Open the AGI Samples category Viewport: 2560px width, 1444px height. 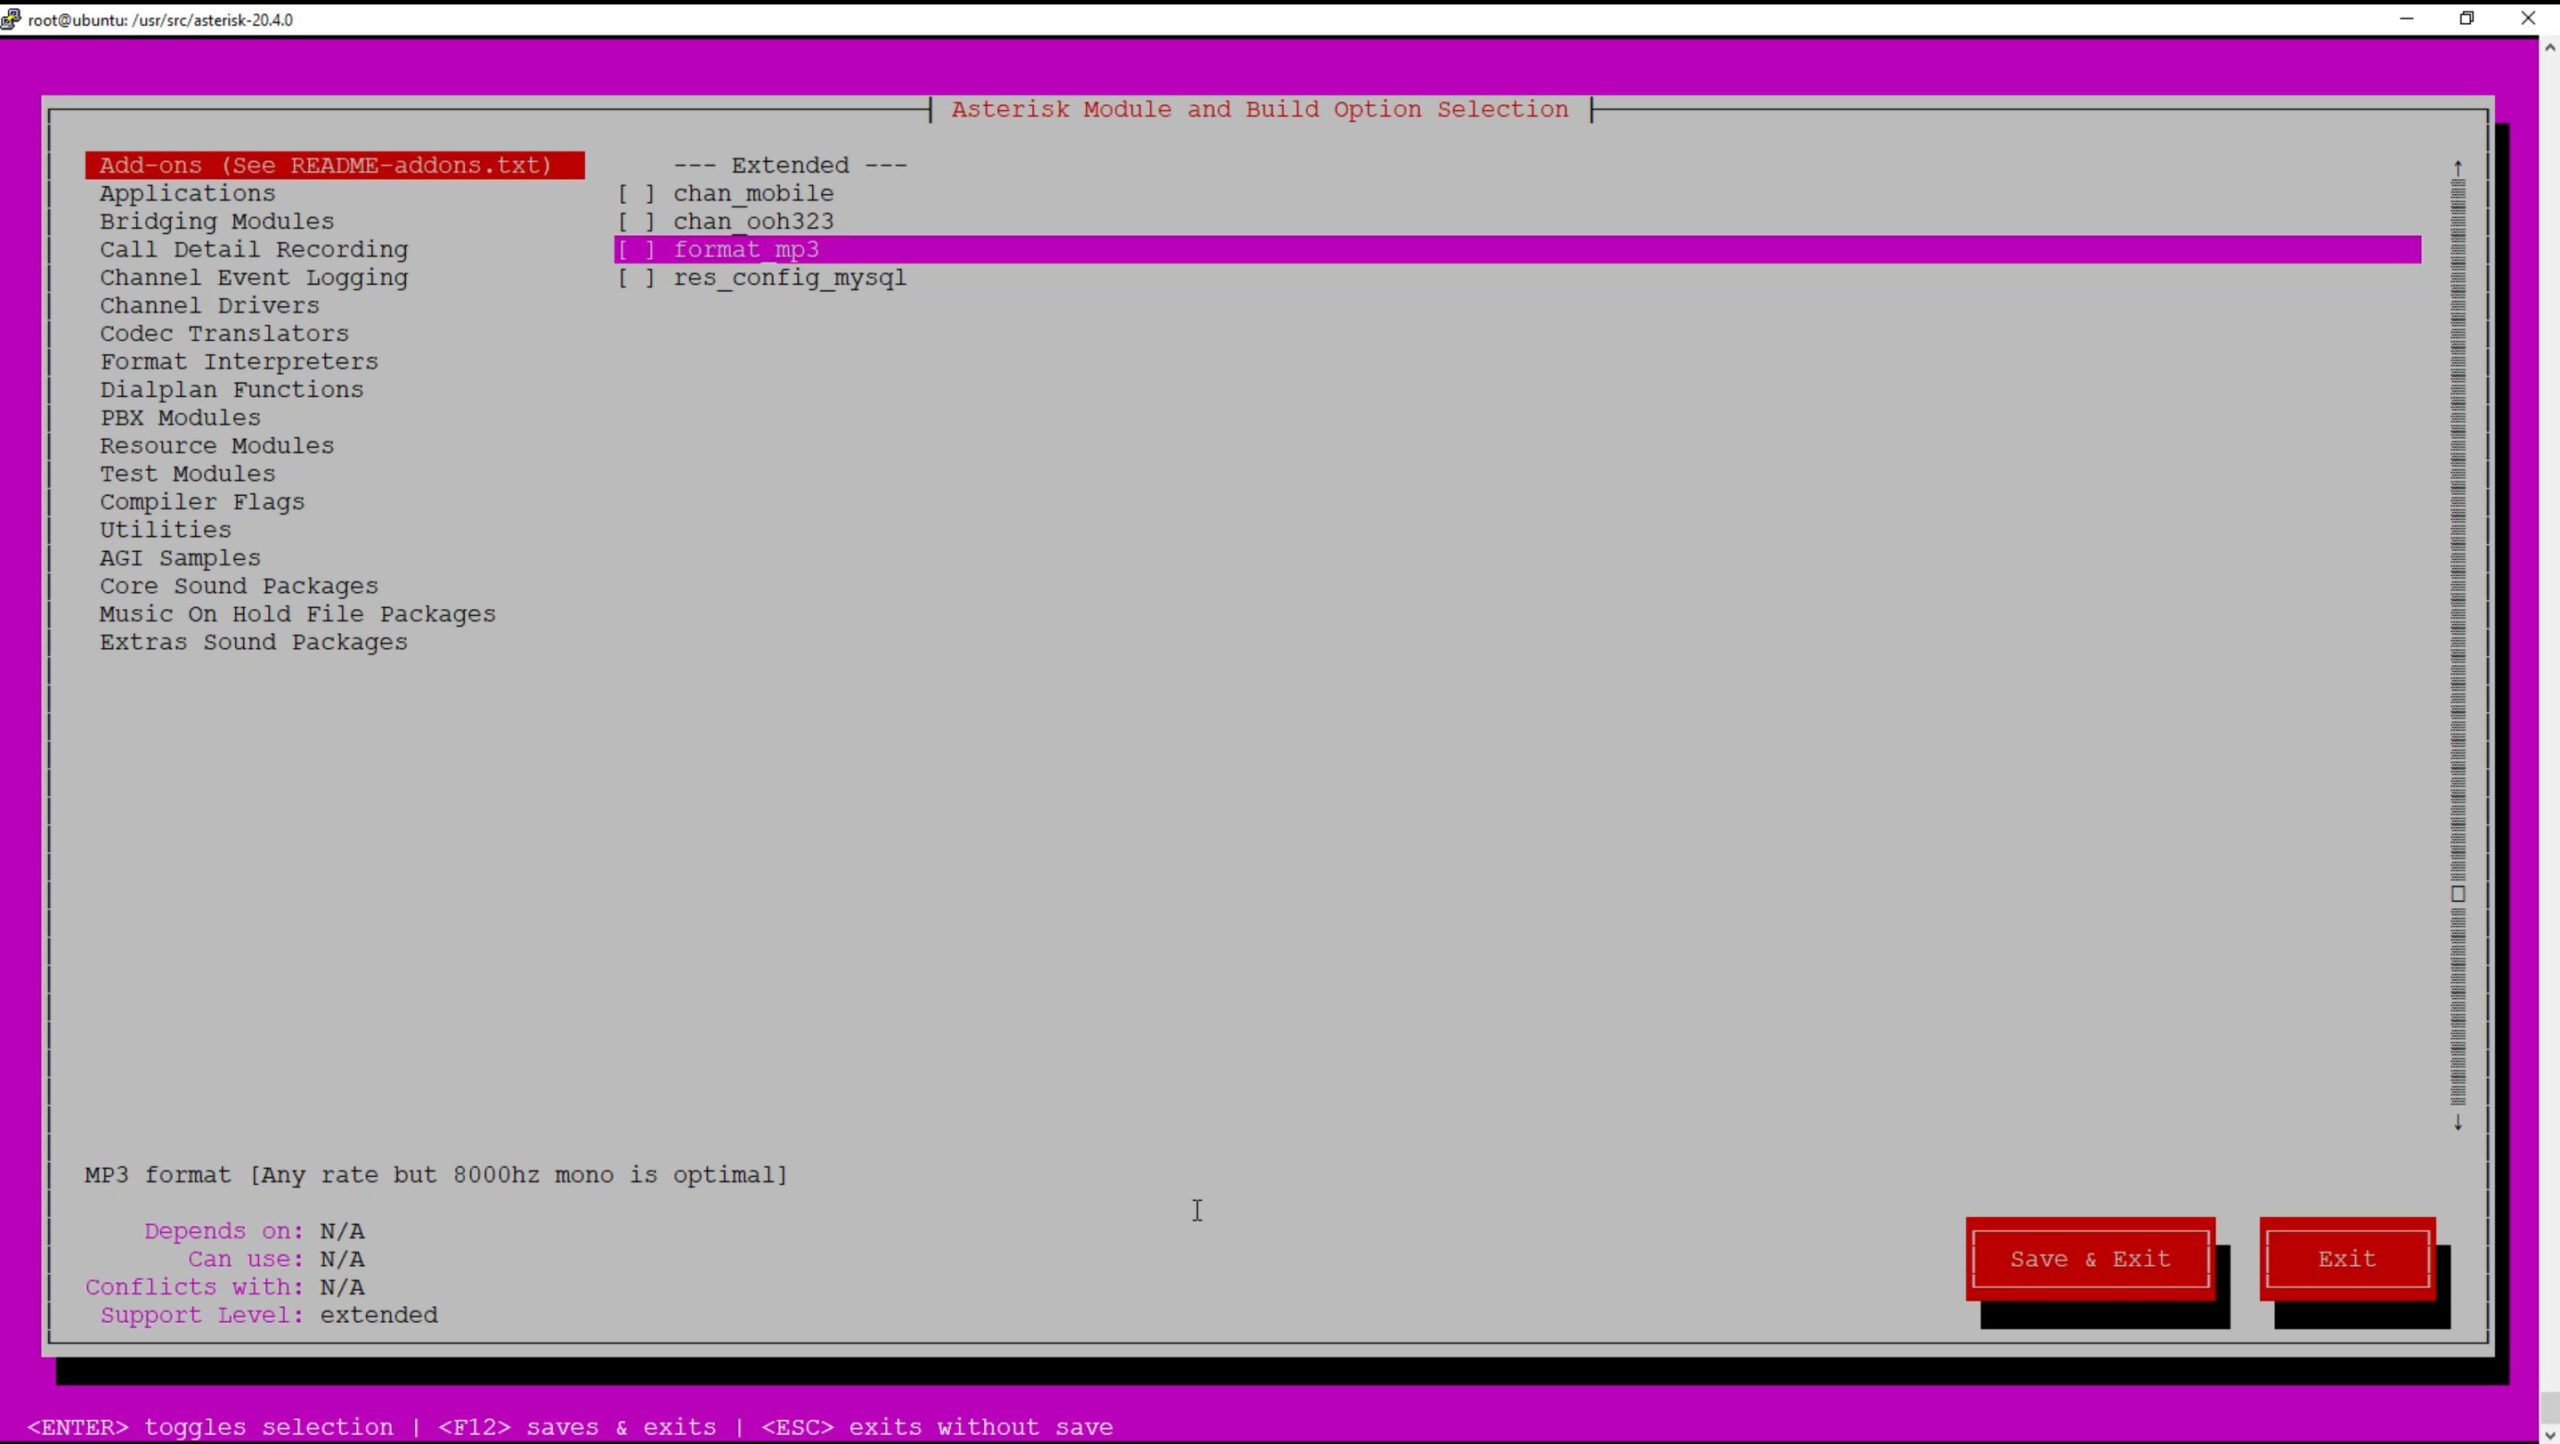[x=180, y=557]
